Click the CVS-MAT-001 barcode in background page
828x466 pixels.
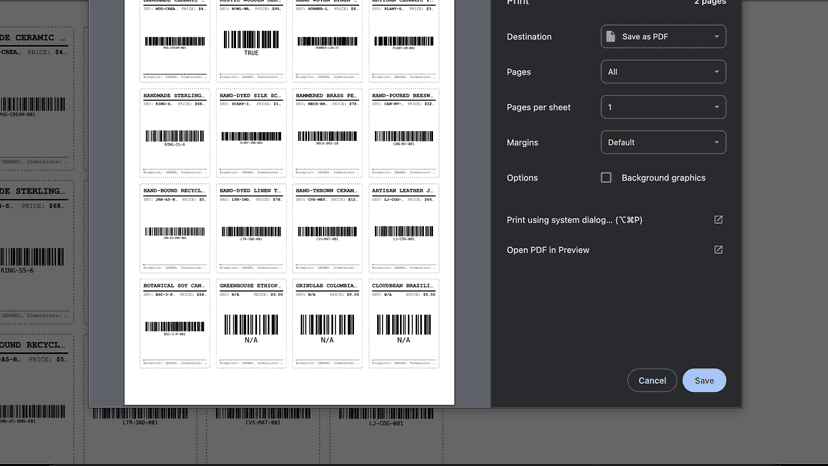pyautogui.click(x=263, y=416)
